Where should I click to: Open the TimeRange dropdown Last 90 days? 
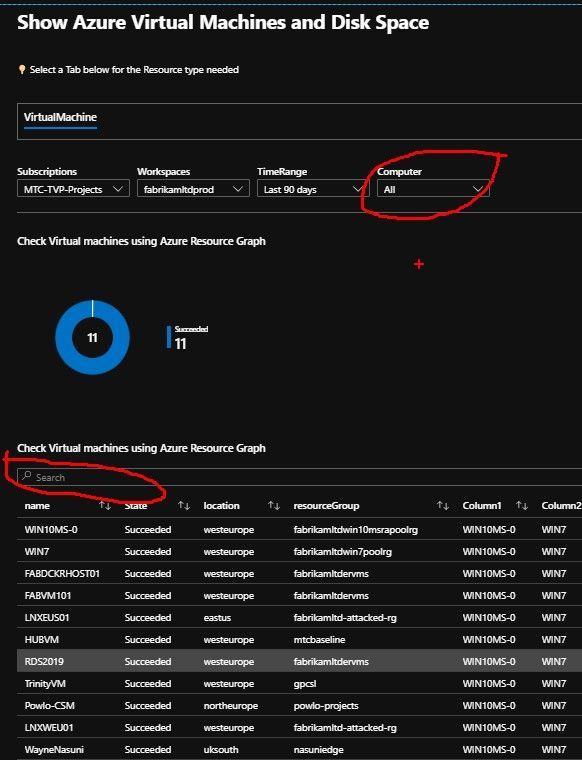click(313, 189)
